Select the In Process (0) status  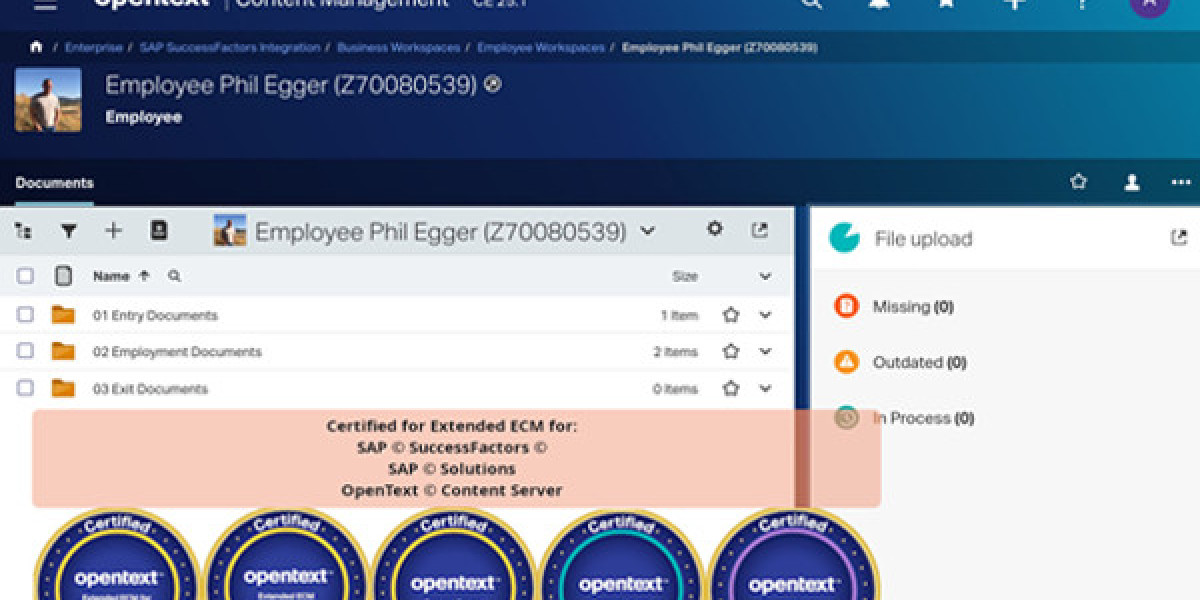(923, 418)
